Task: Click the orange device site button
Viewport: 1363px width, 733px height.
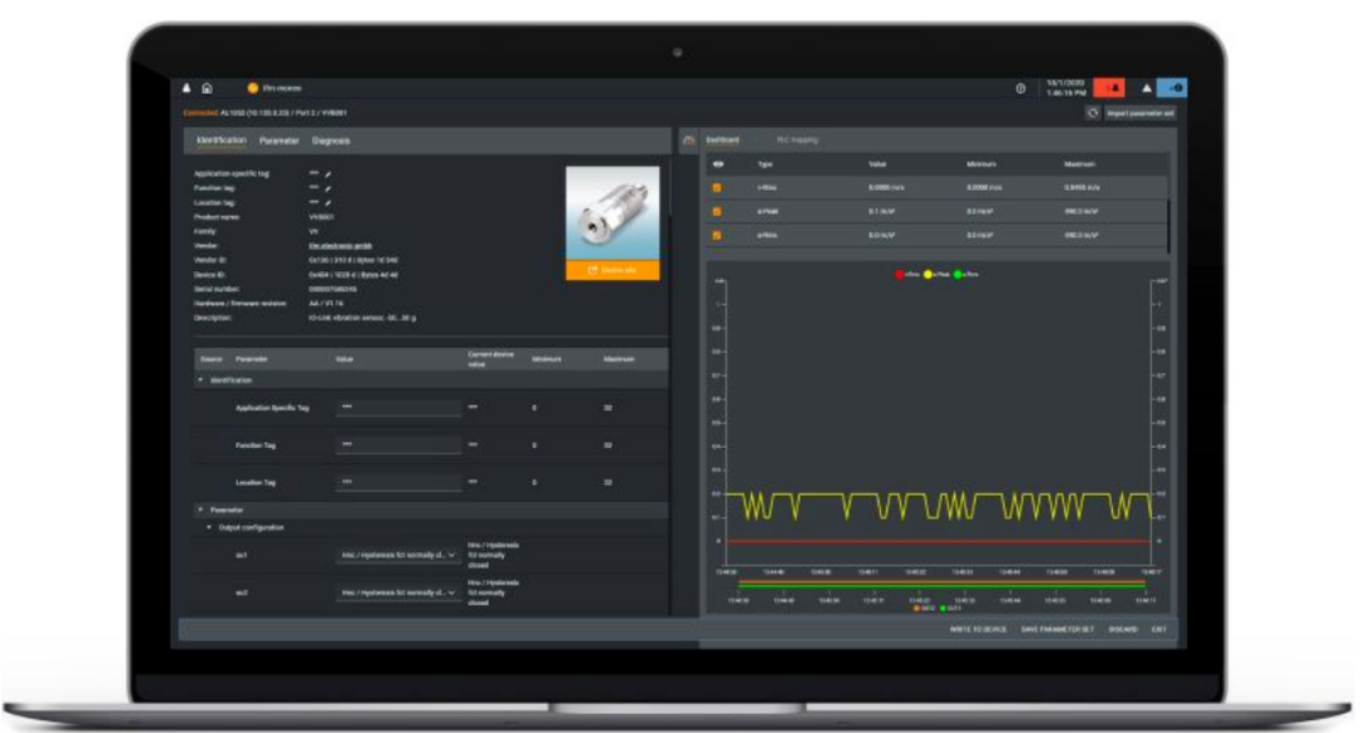Action: 612,270
